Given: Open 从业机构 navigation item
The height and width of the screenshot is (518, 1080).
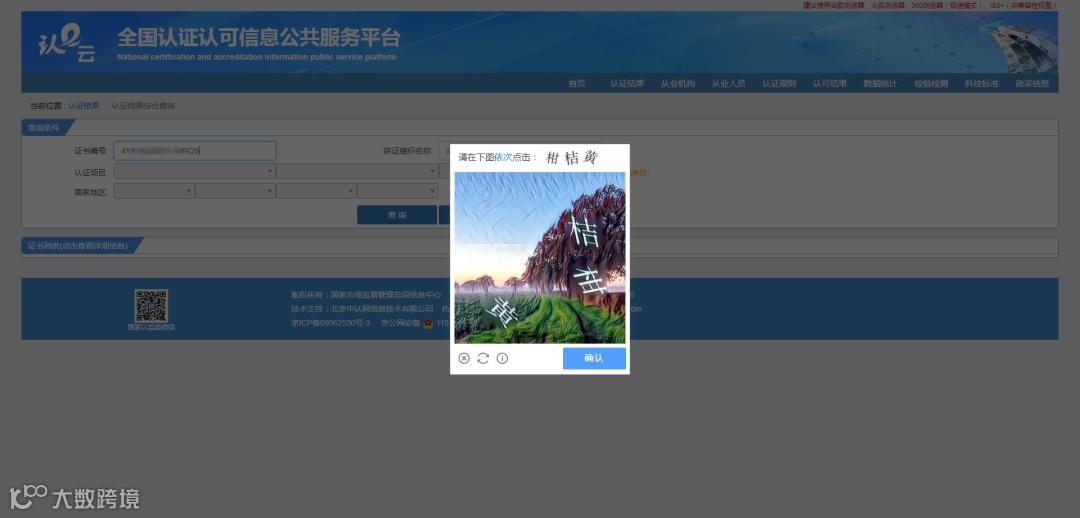Looking at the screenshot, I should tap(678, 83).
